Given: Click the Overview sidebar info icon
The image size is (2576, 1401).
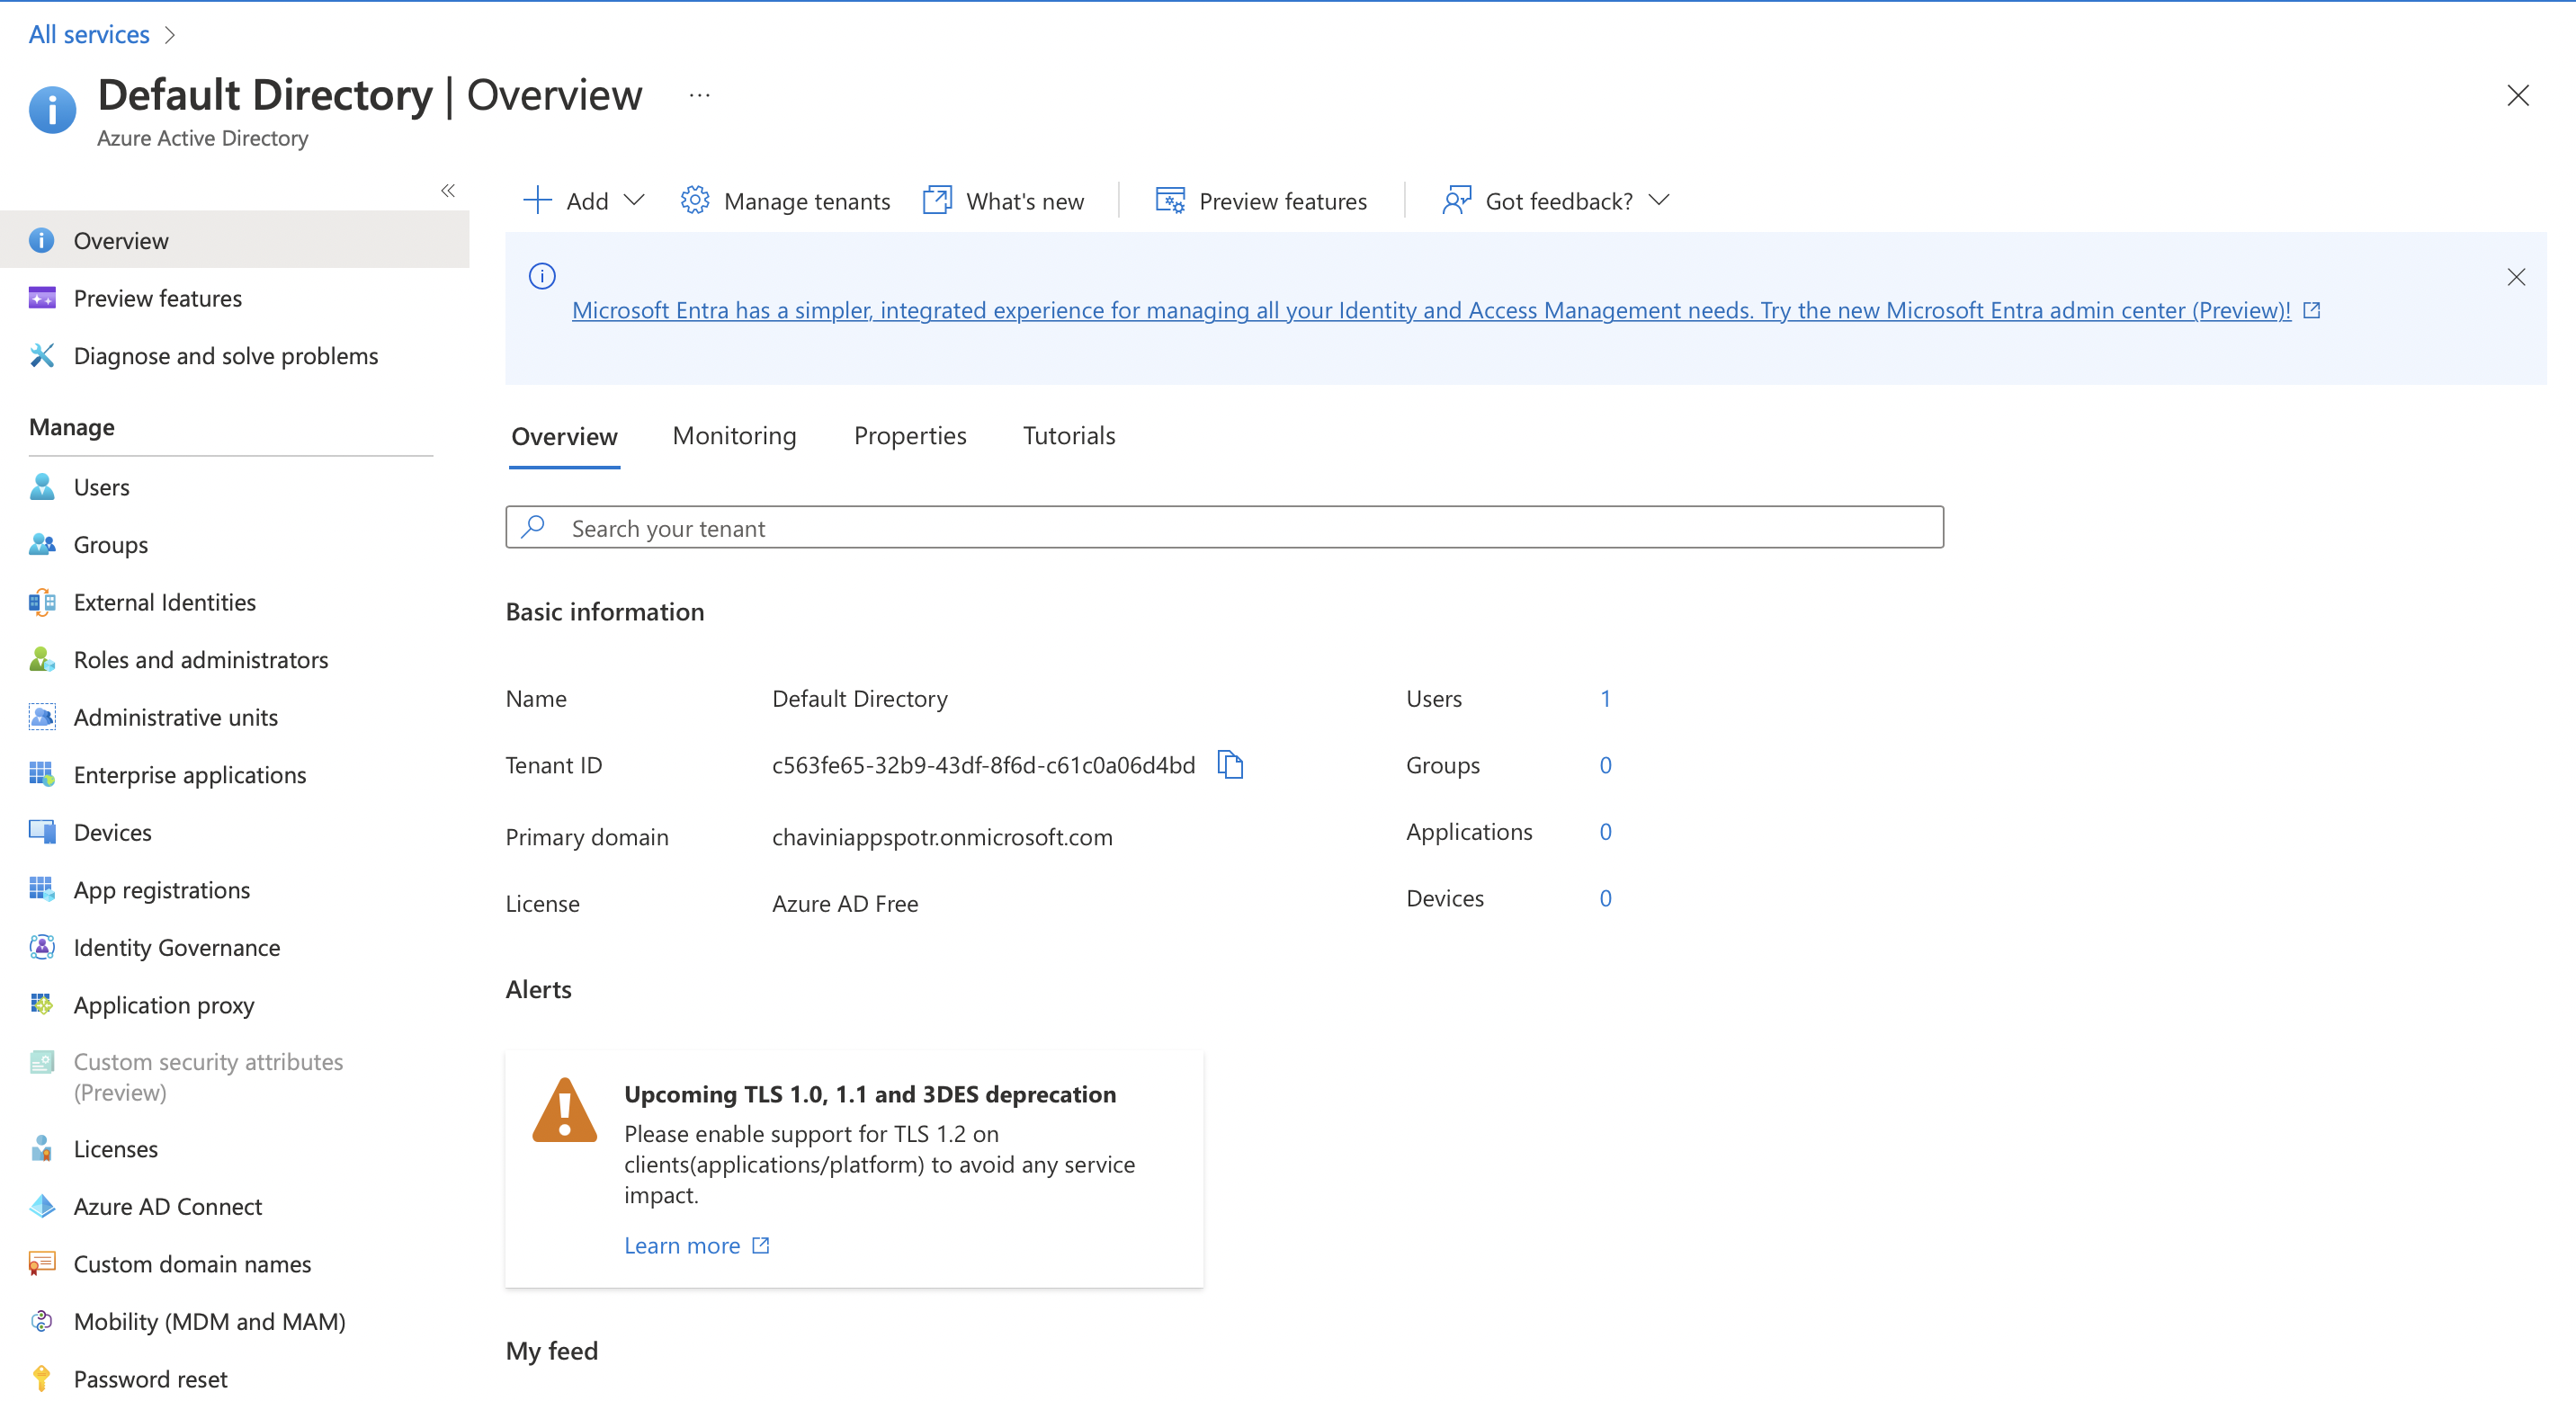Looking at the screenshot, I should pyautogui.click(x=42, y=240).
